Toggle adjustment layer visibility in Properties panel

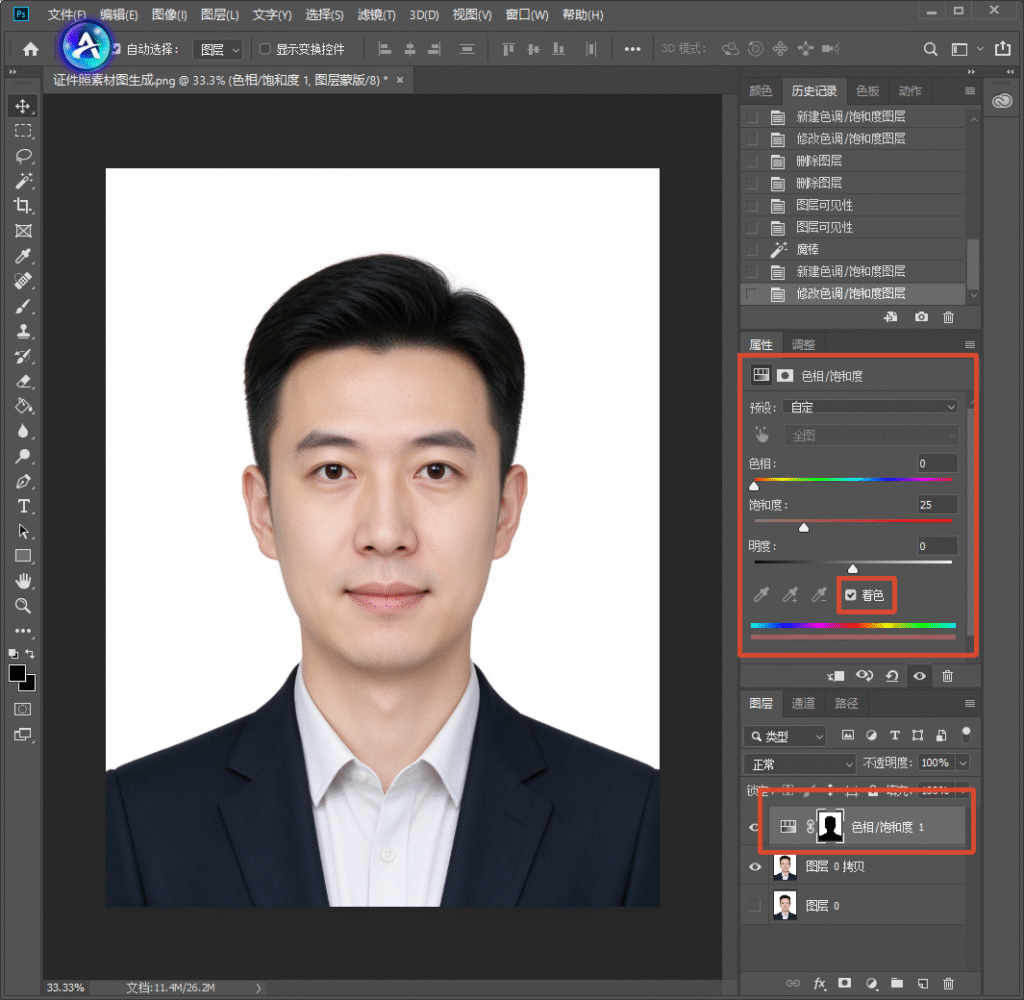(920, 676)
